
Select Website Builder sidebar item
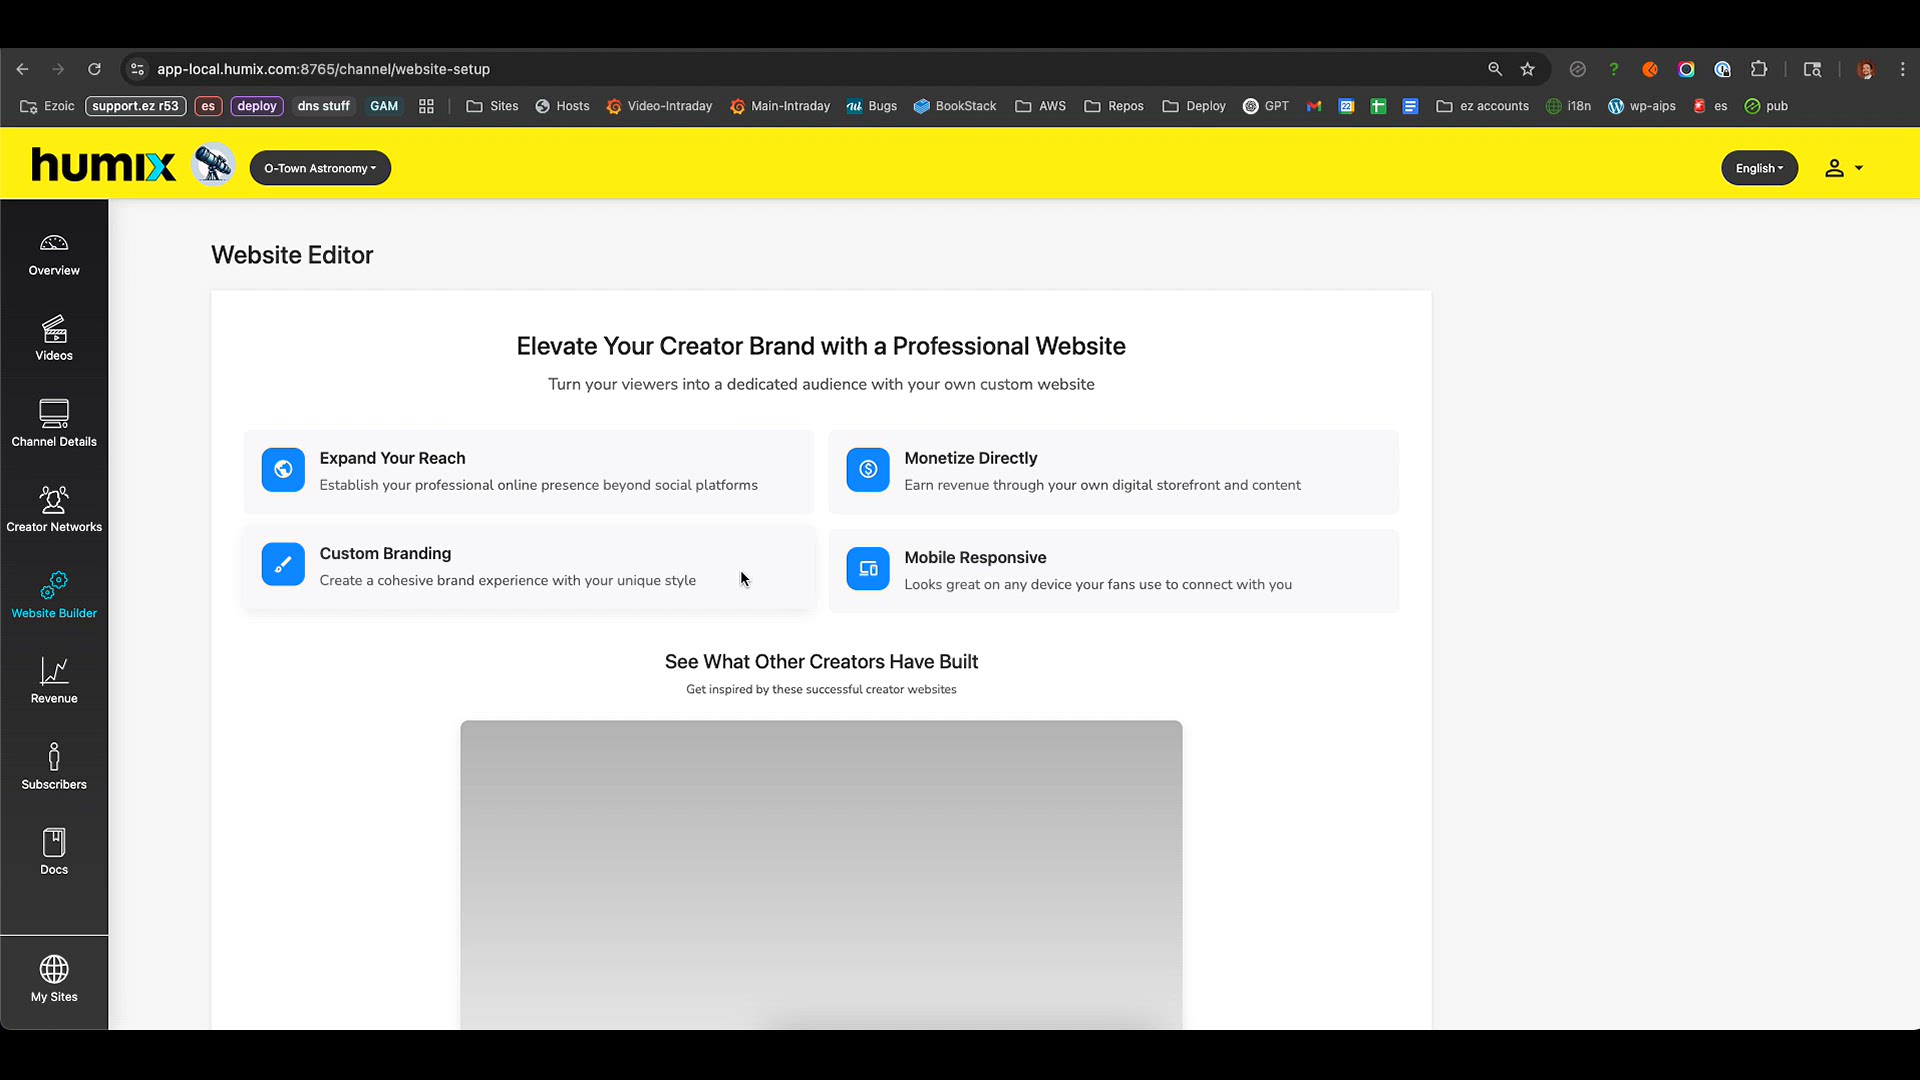54,596
